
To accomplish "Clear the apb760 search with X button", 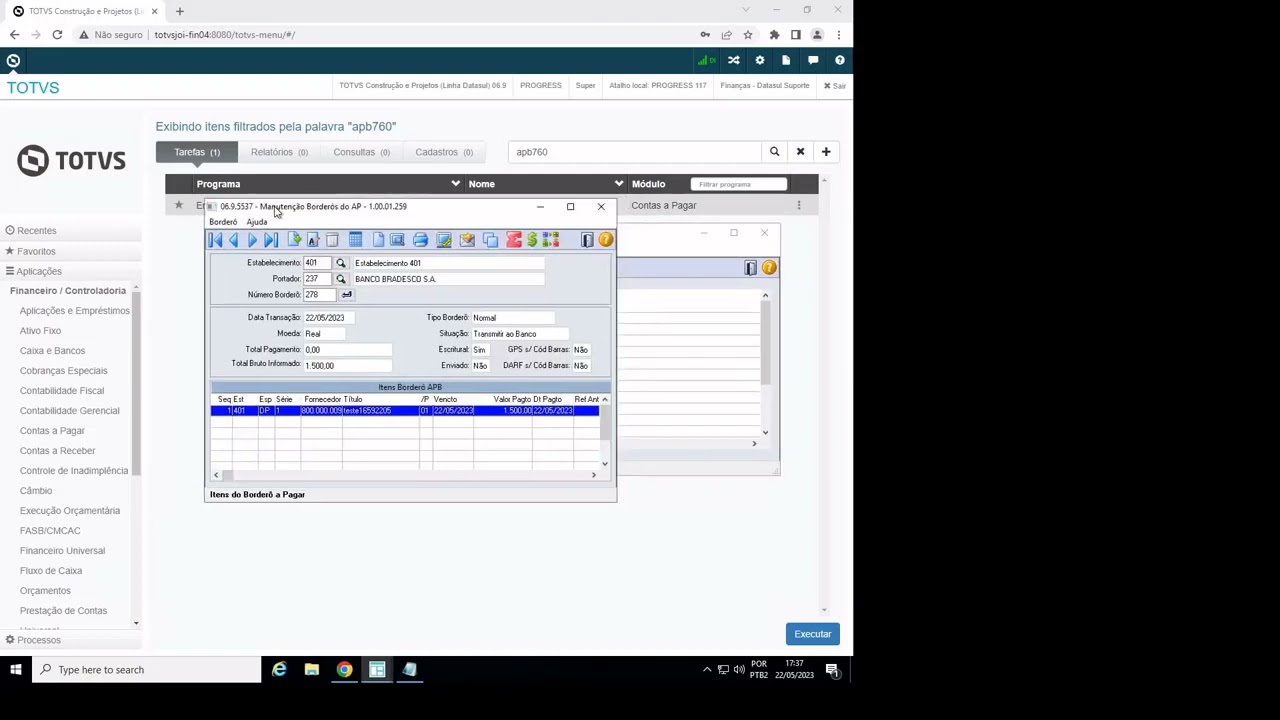I will point(800,152).
